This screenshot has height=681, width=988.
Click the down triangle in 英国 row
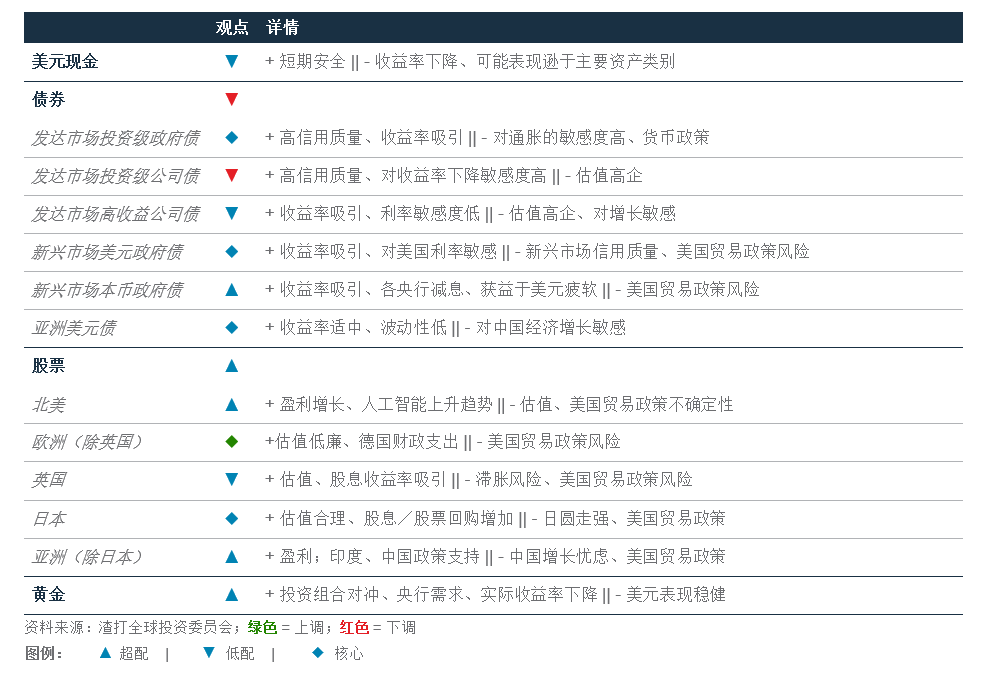pyautogui.click(x=232, y=479)
